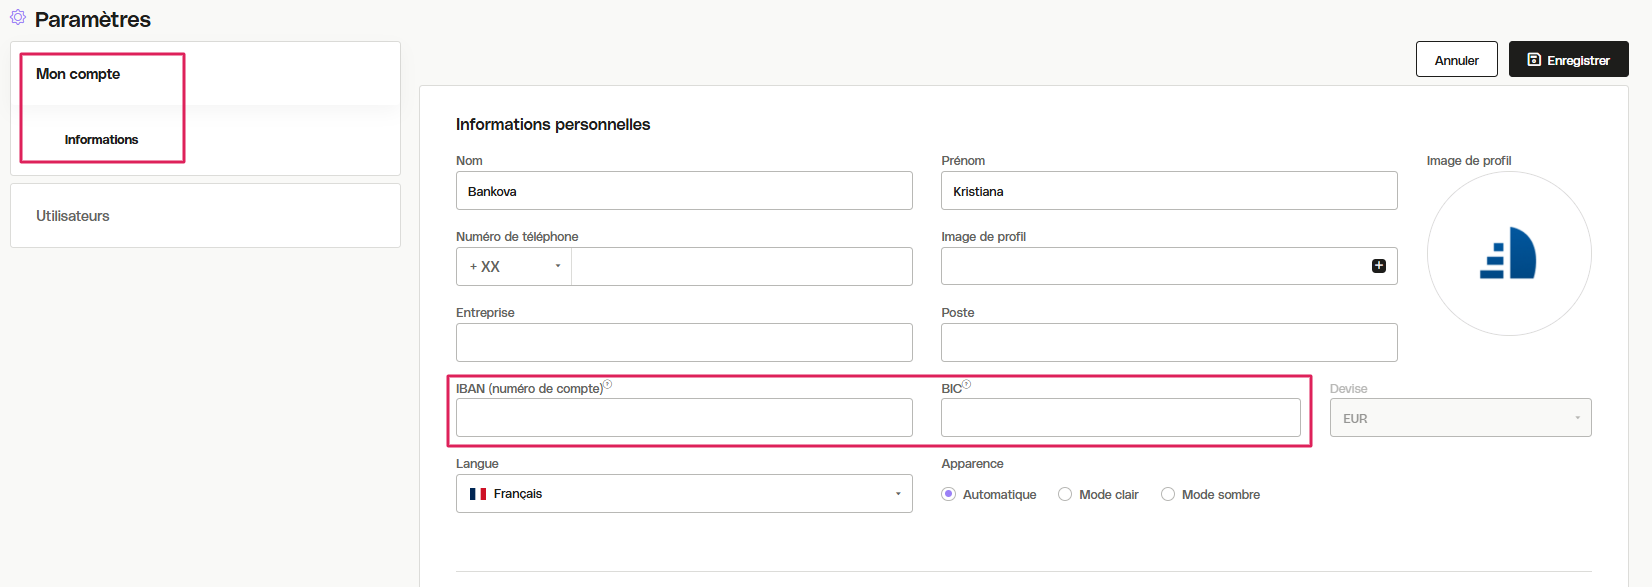
Task: Click the Nom field containing Bankova
Action: [684, 191]
